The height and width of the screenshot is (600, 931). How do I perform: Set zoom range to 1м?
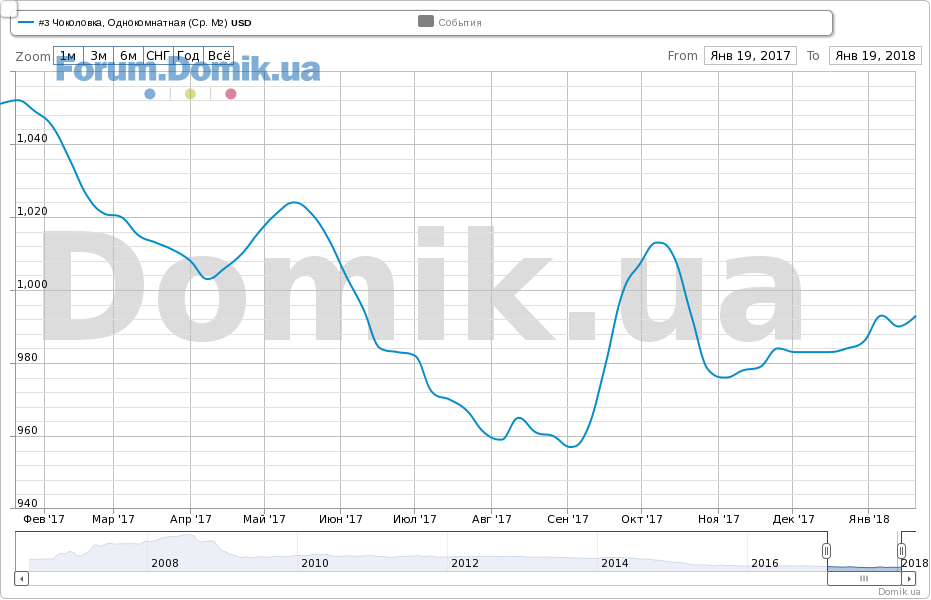68,56
